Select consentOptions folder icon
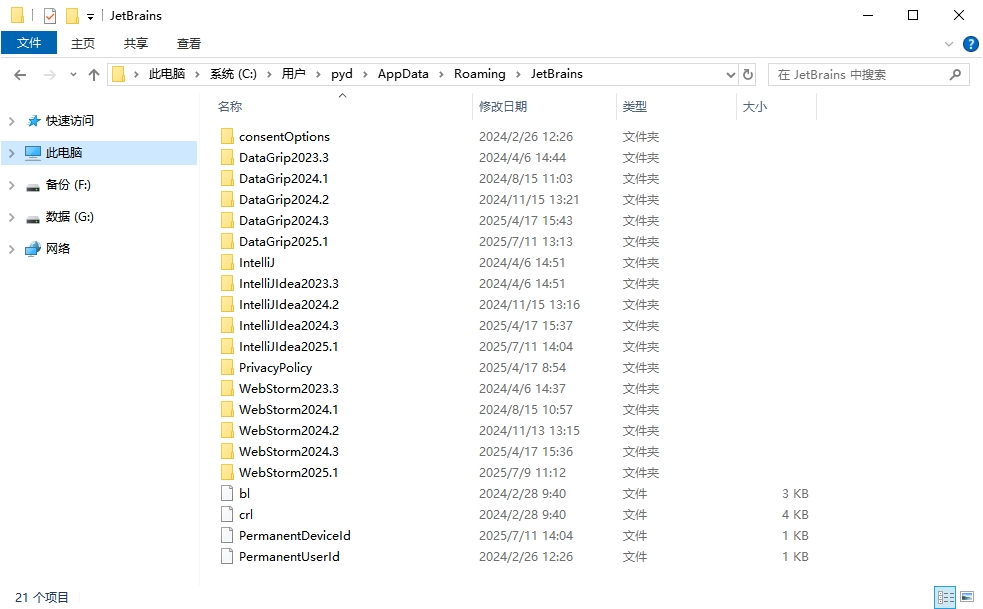 point(227,136)
